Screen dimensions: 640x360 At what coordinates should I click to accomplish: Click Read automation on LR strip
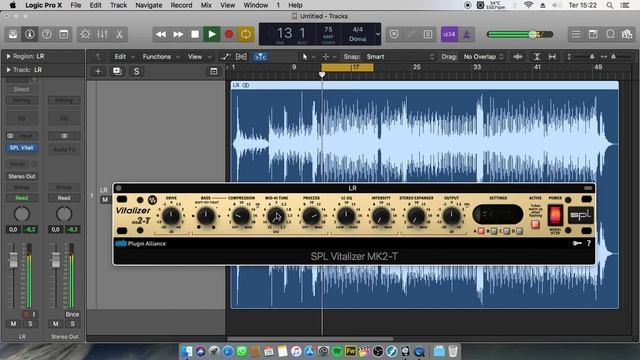(22, 198)
